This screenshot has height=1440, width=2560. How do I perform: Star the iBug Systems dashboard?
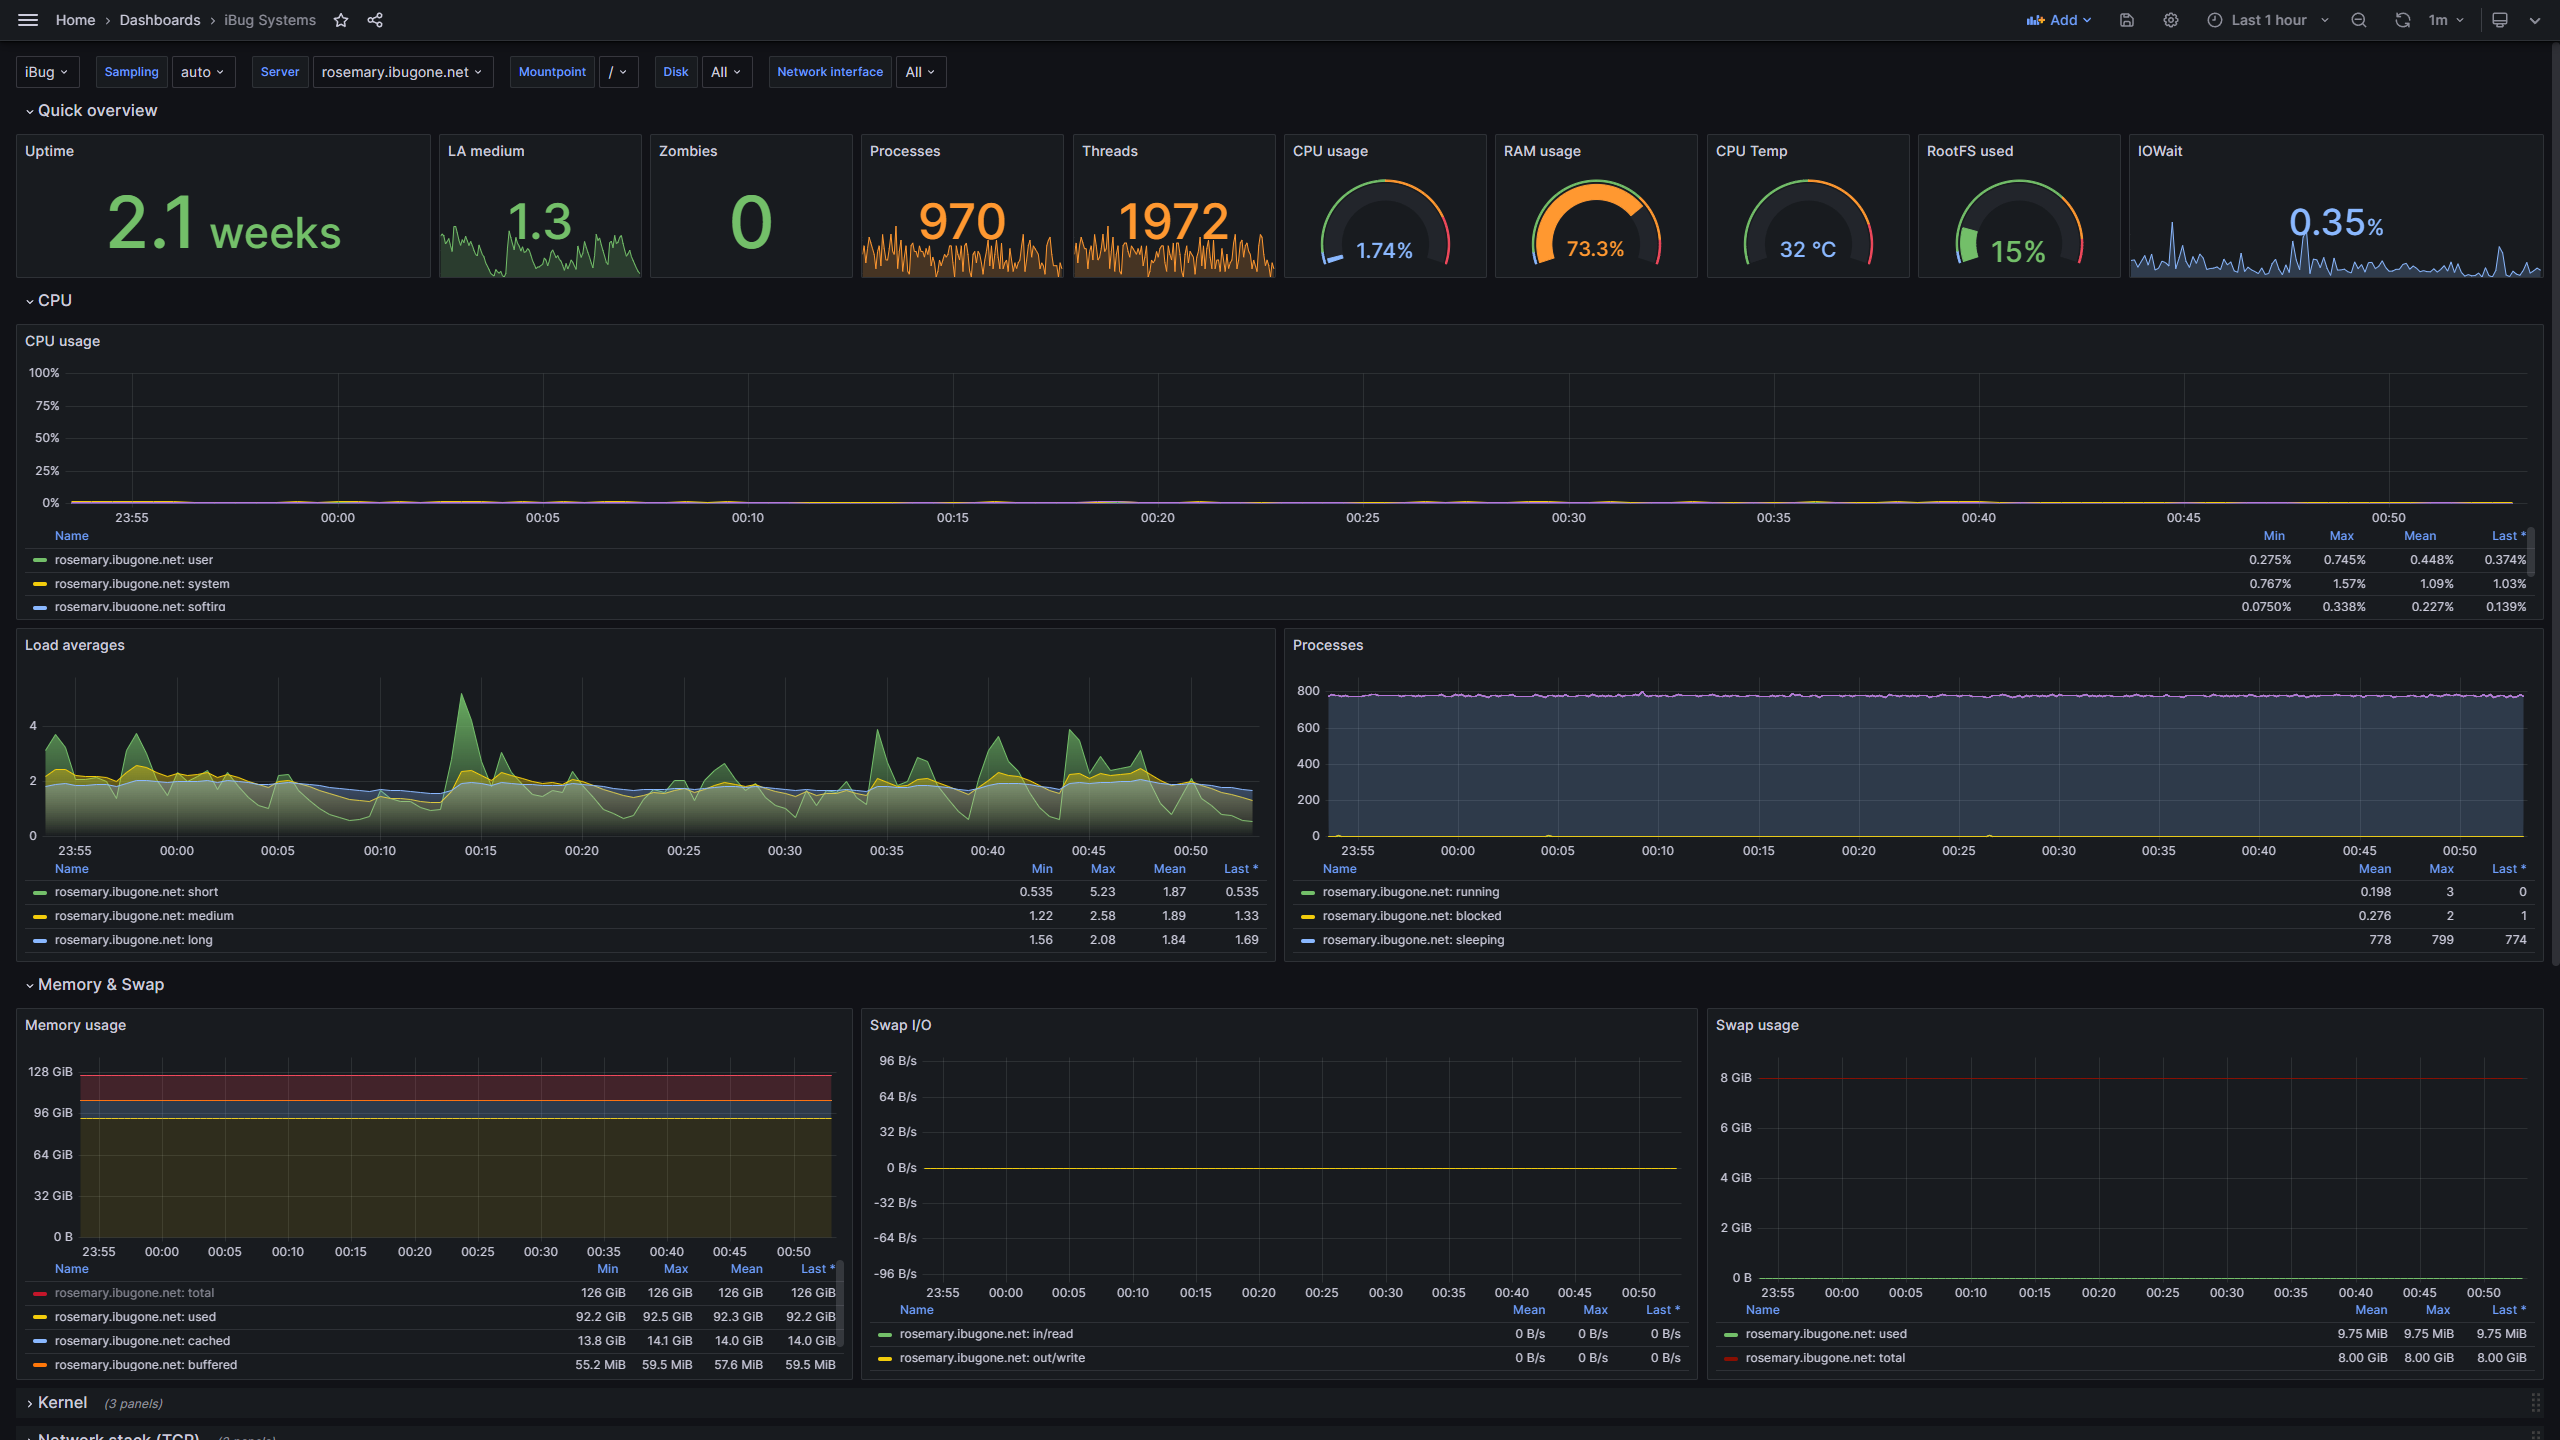pos(341,20)
